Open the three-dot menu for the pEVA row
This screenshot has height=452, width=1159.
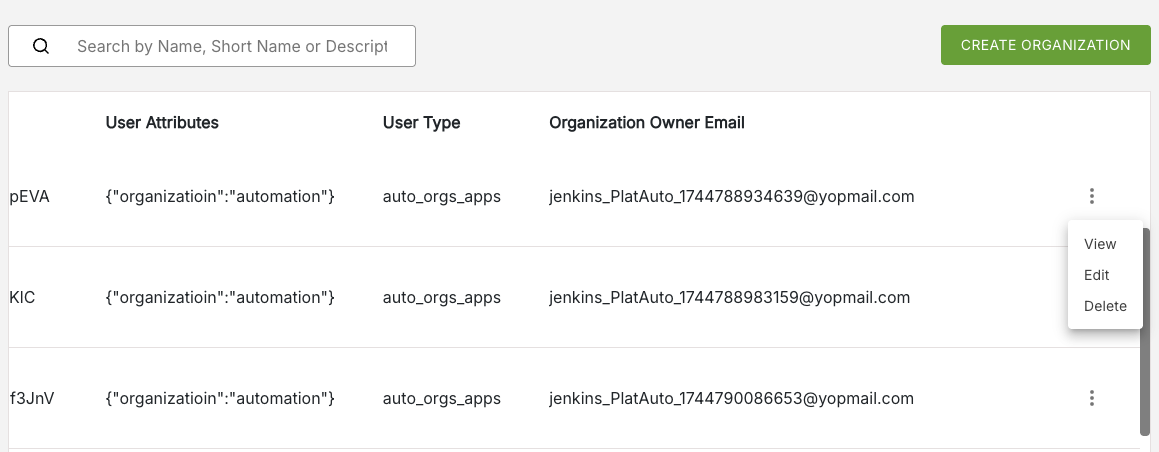click(1092, 197)
